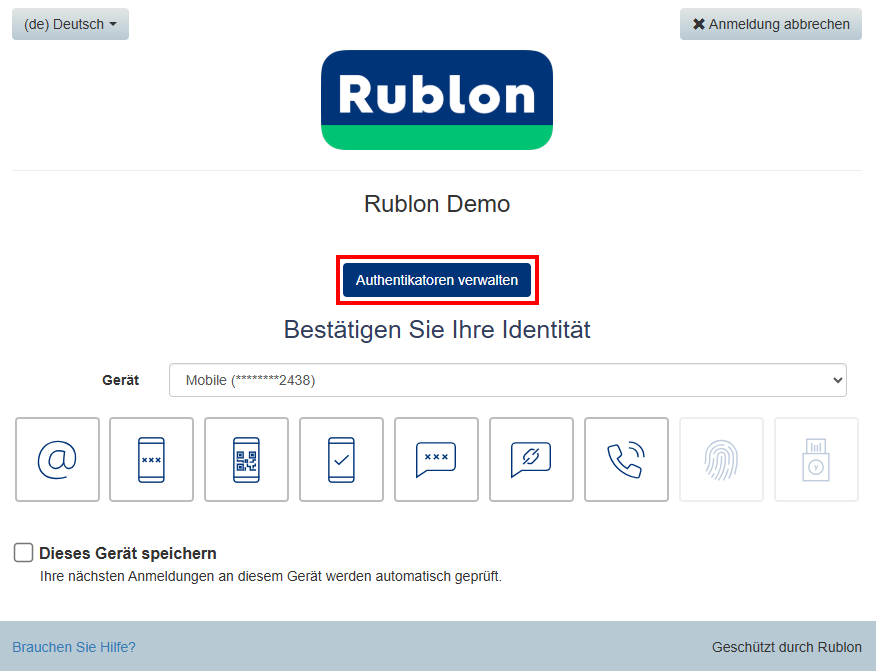
Task: Click the Authentikatoren verwalten button
Action: (437, 280)
